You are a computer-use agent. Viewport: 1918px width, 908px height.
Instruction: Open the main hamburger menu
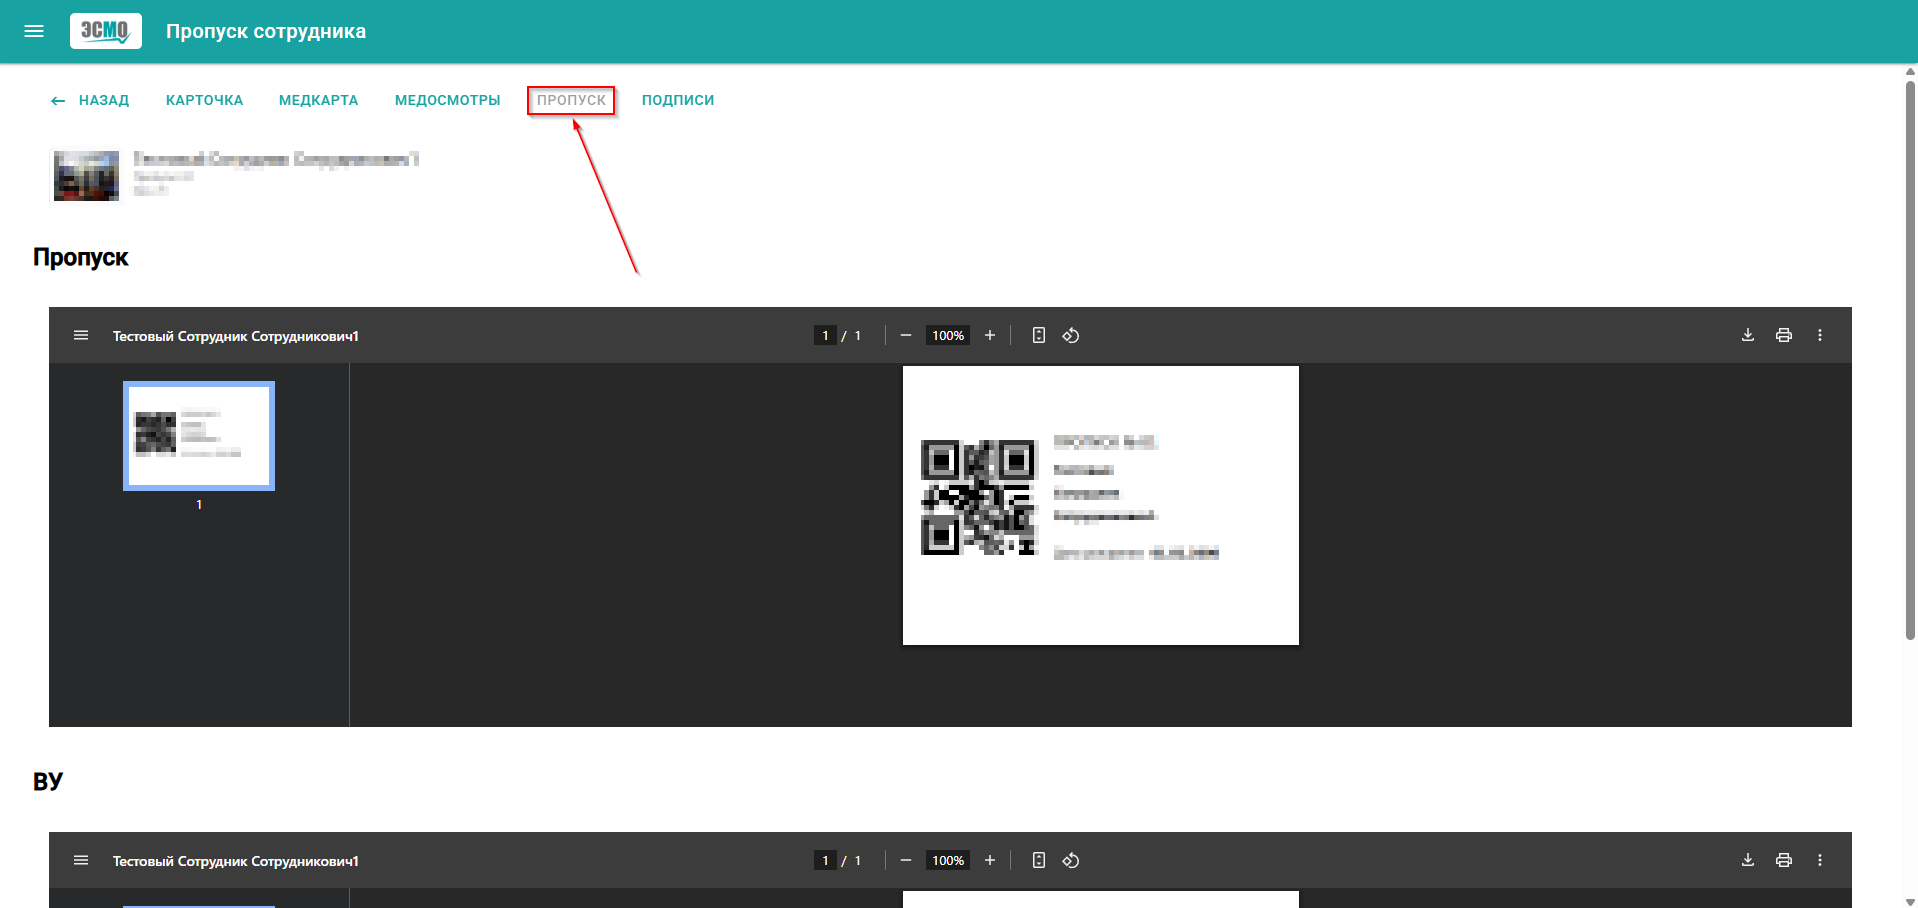tap(34, 31)
